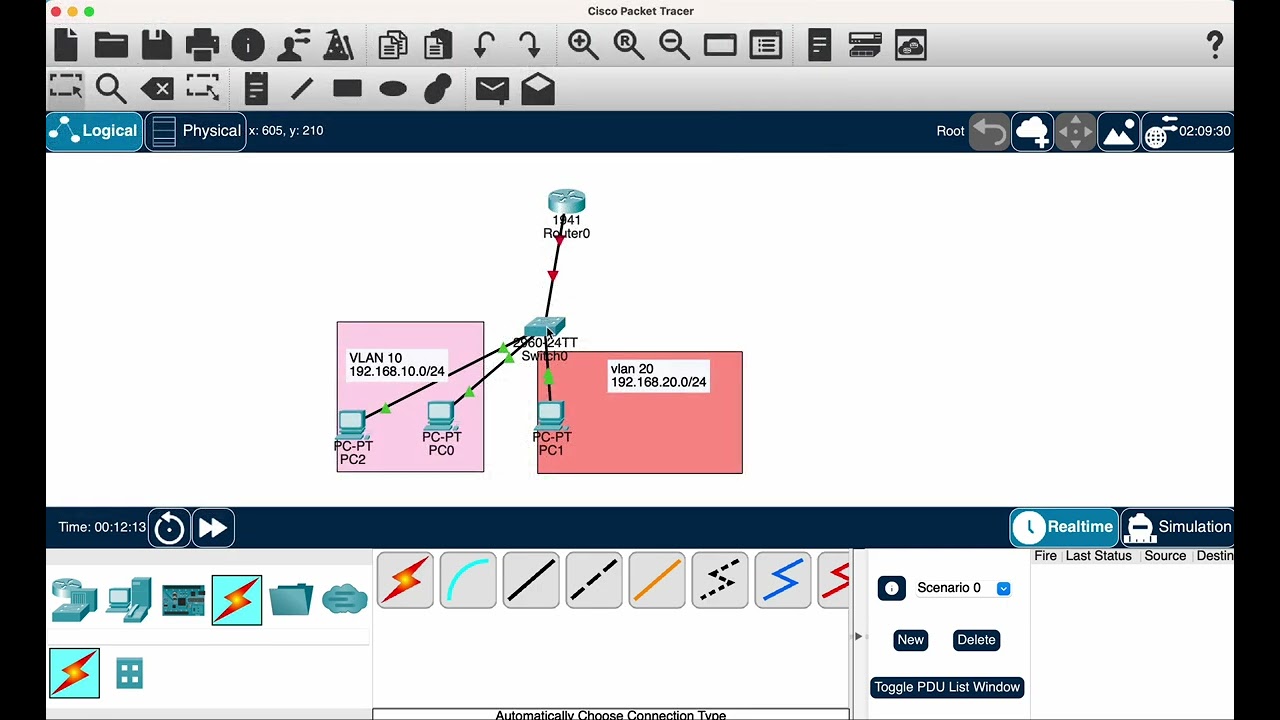Screen dimensions: 1280x720
Task: Select Connections lightning category
Action: pyautogui.click(x=237, y=600)
